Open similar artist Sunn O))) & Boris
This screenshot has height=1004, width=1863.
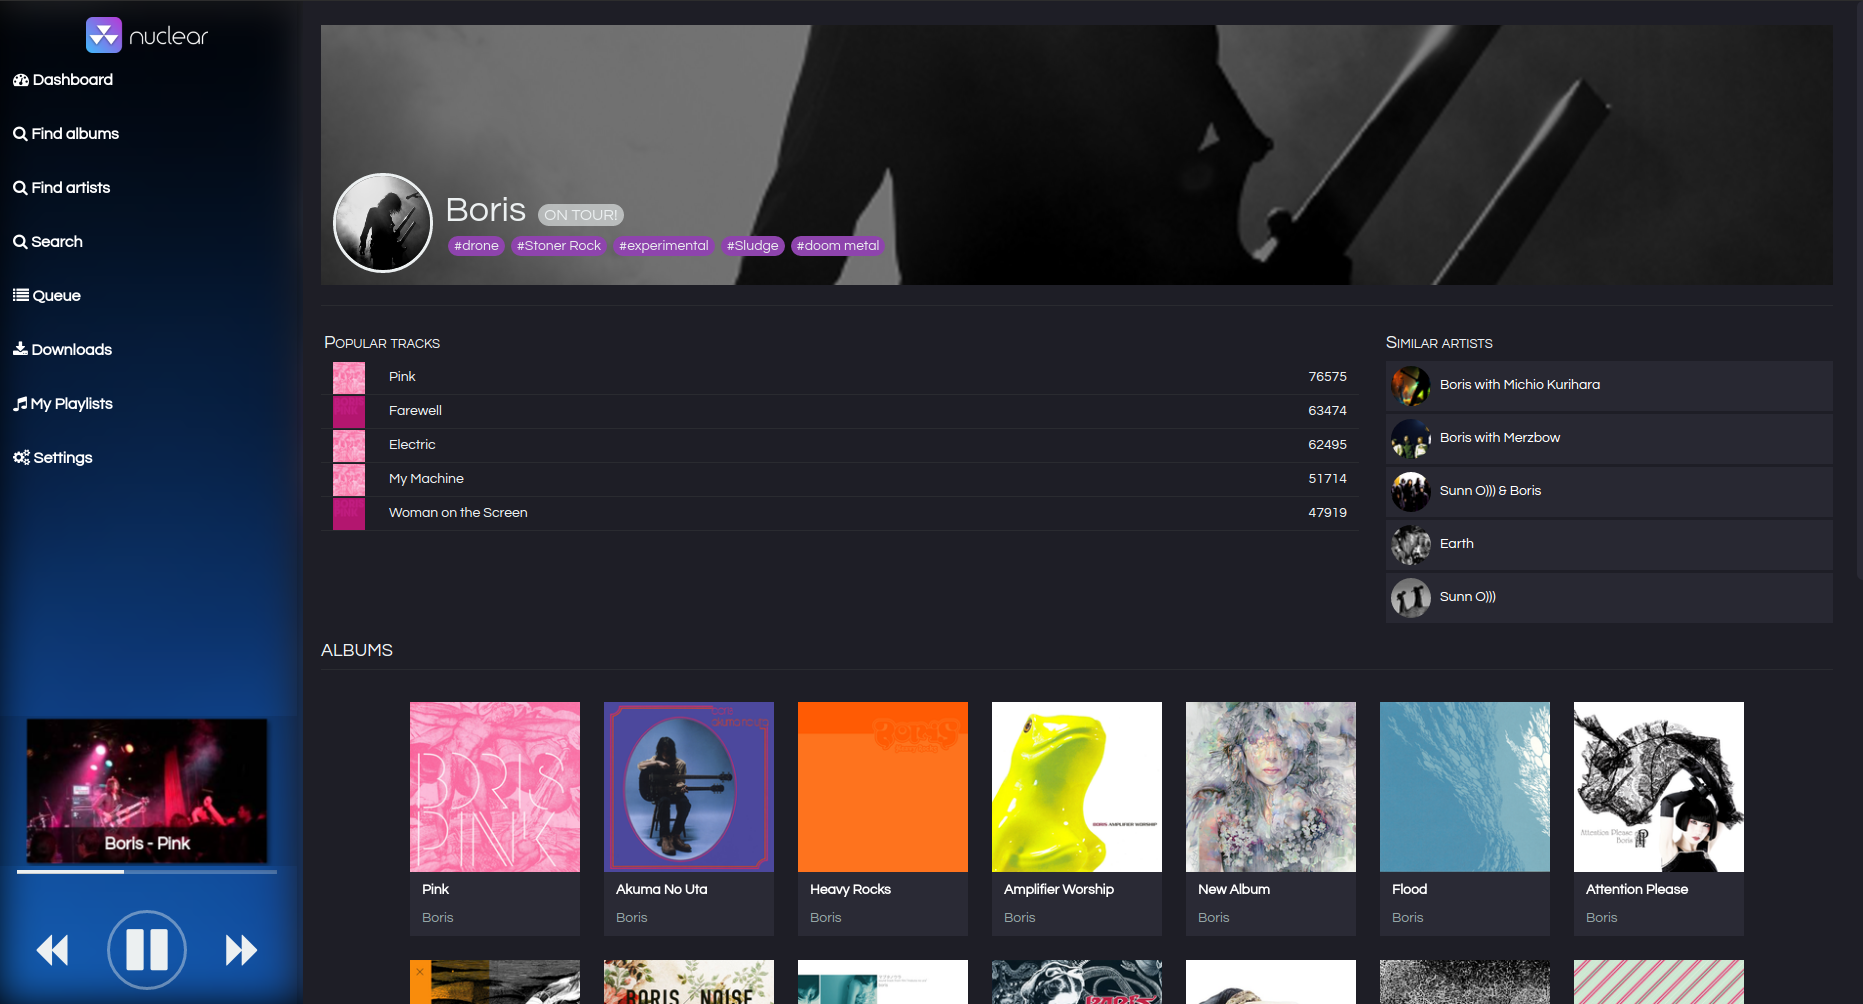(x=1609, y=492)
